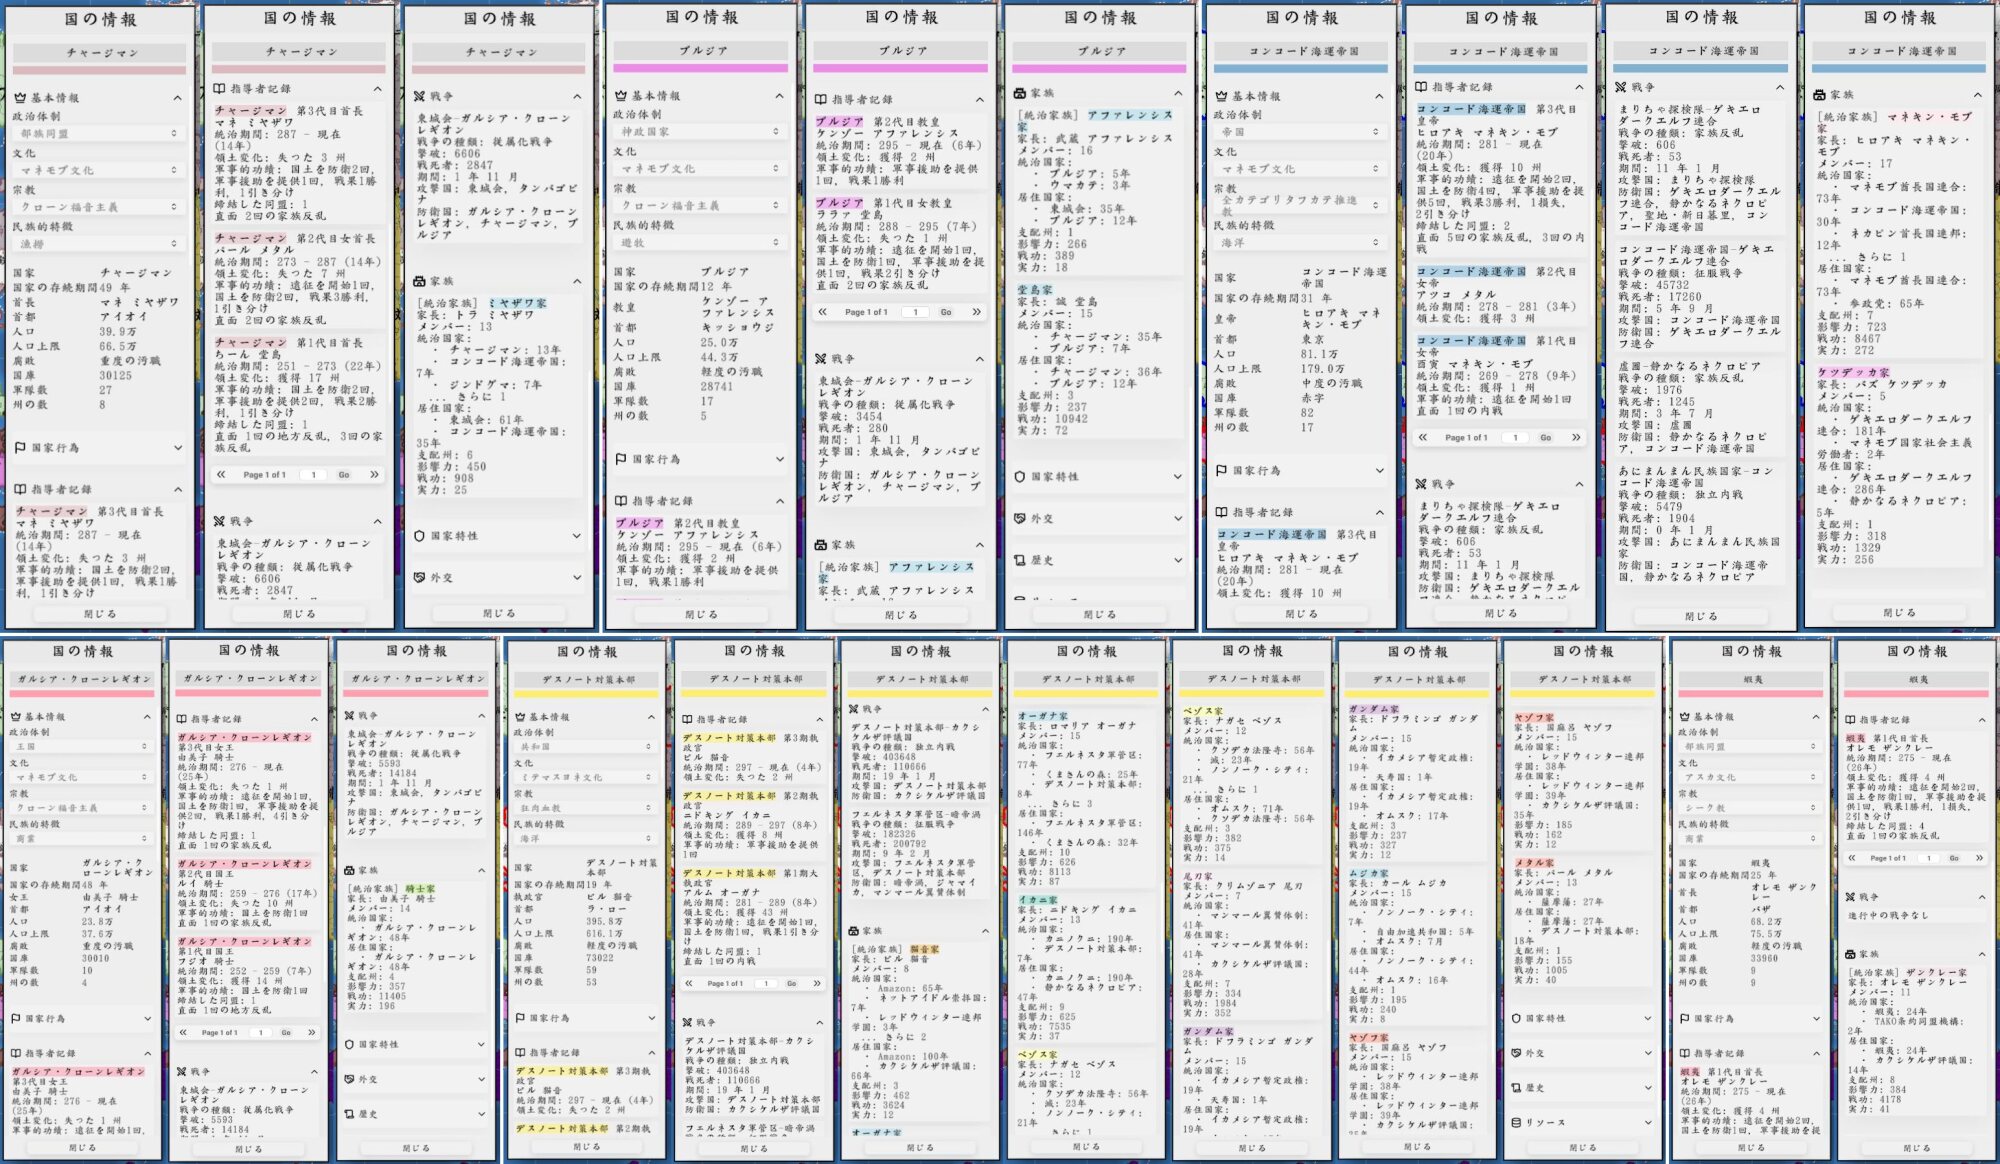Click 閉じる button below 蝦夷 家族 section
Image resolution: width=2000 pixels, height=1164 pixels.
(x=1916, y=1148)
